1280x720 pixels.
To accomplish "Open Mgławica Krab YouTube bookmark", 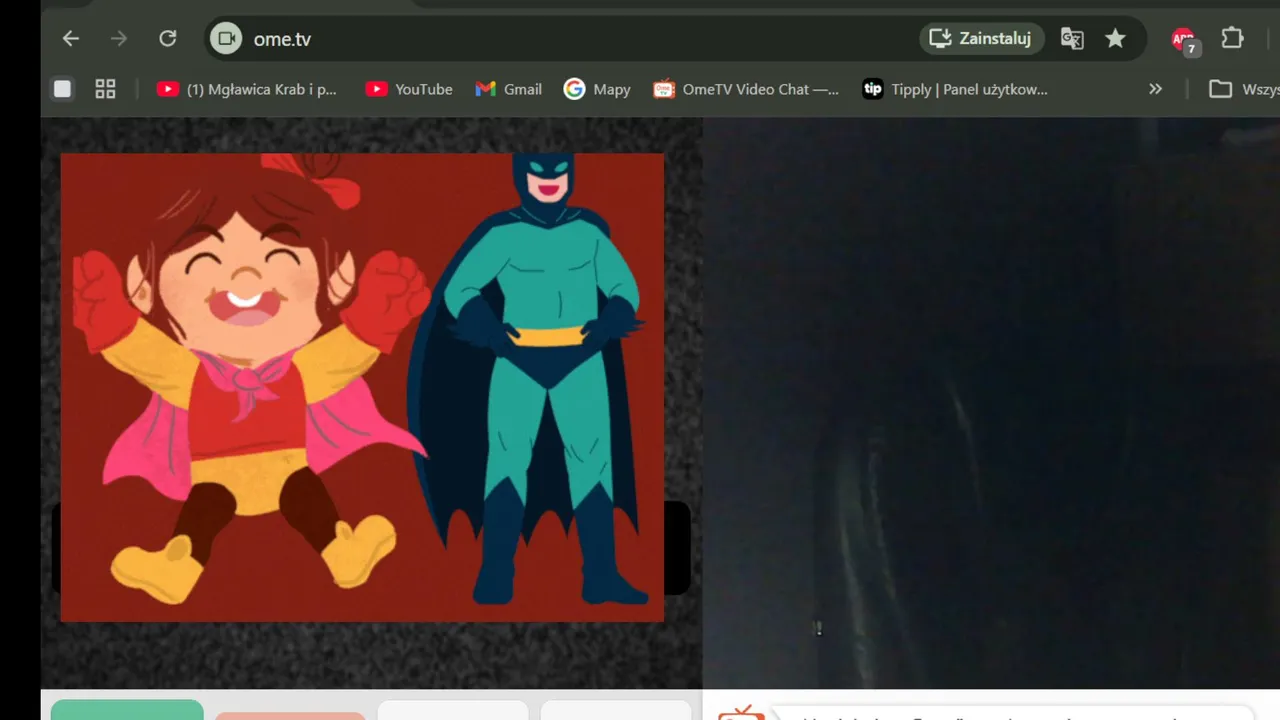I will point(247,89).
